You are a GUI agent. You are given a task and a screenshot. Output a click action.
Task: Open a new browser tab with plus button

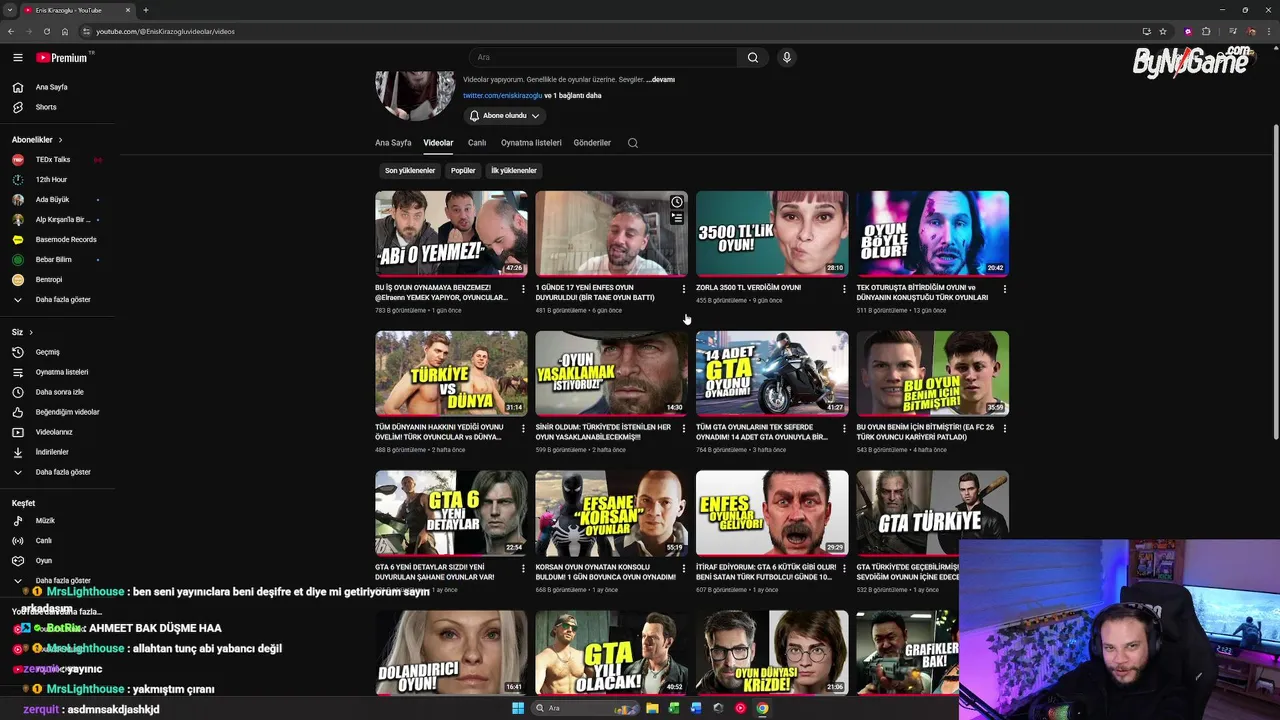(x=146, y=10)
